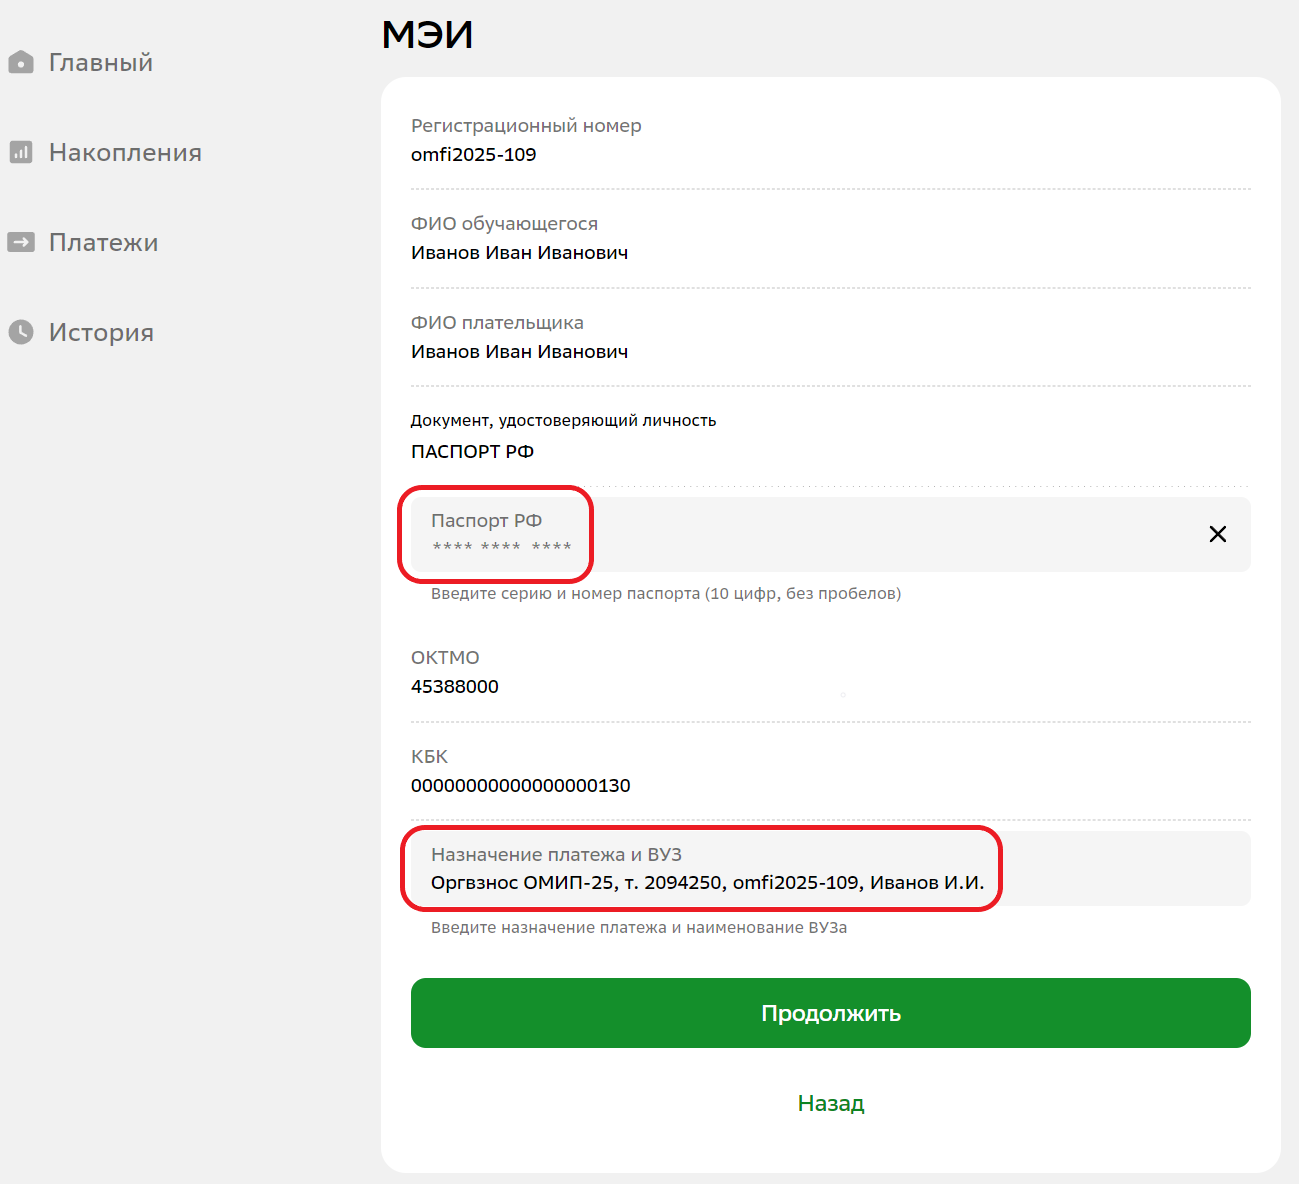Open the Главный menu item
Image resolution: width=1299 pixels, height=1184 pixels.
coord(101,62)
